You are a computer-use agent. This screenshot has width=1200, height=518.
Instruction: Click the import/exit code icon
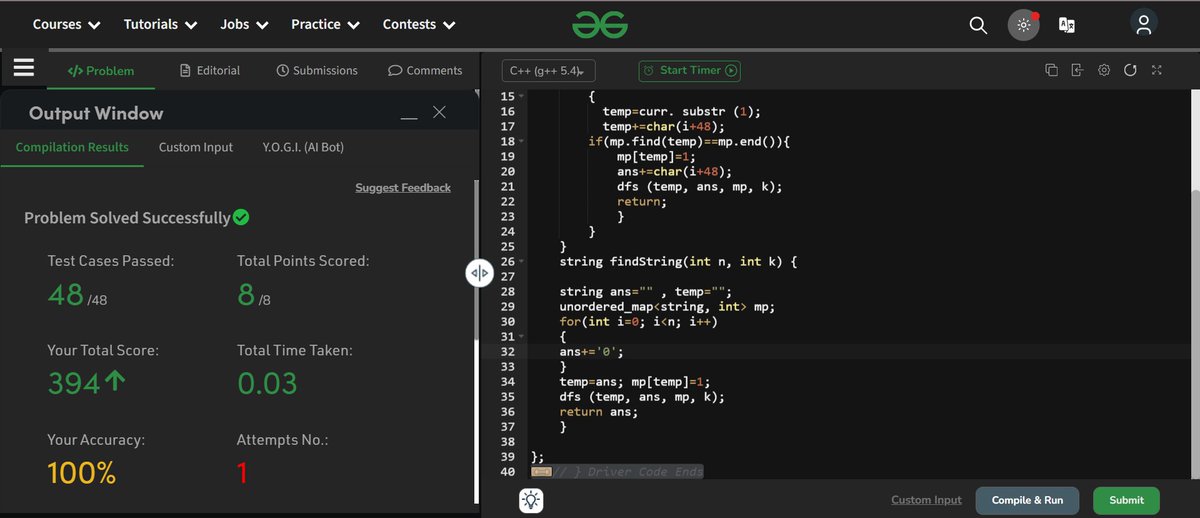tap(1077, 70)
